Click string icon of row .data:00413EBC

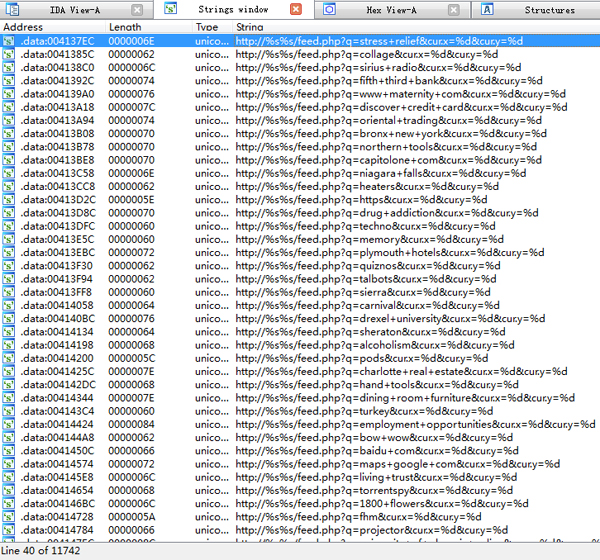point(9,253)
